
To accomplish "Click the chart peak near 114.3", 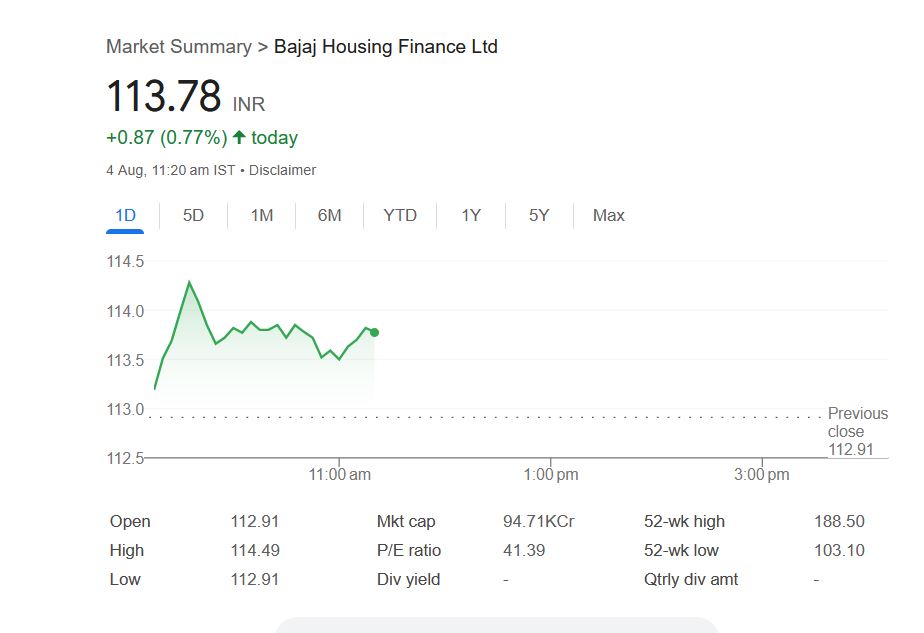I will (x=188, y=282).
